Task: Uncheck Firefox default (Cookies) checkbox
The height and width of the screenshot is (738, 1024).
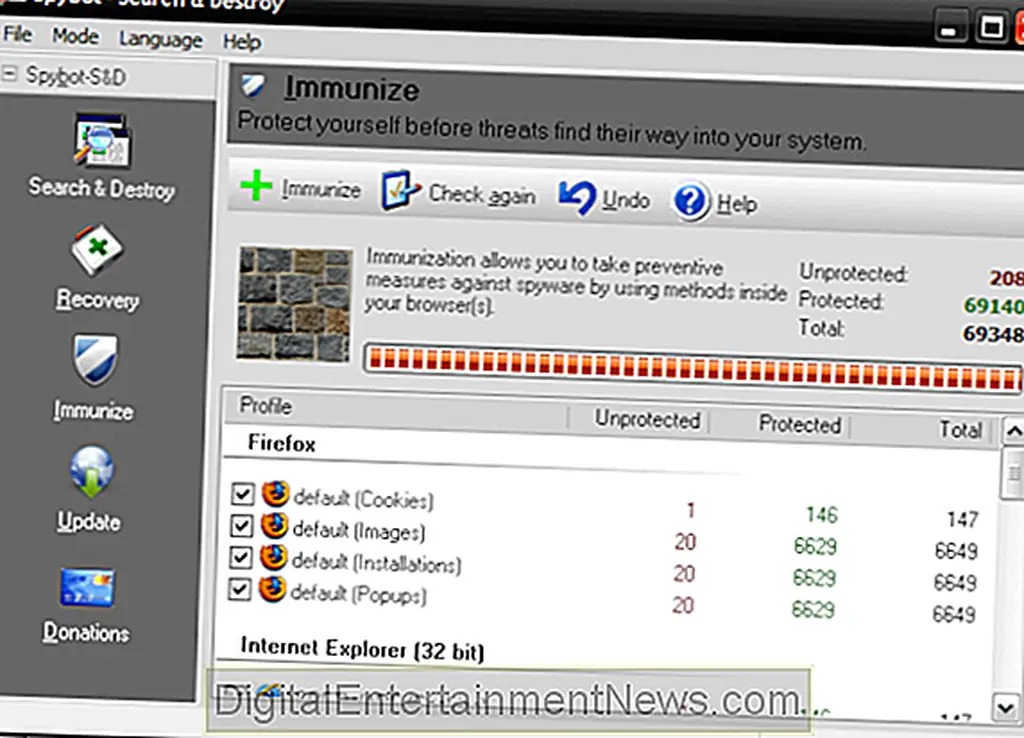Action: [x=241, y=495]
